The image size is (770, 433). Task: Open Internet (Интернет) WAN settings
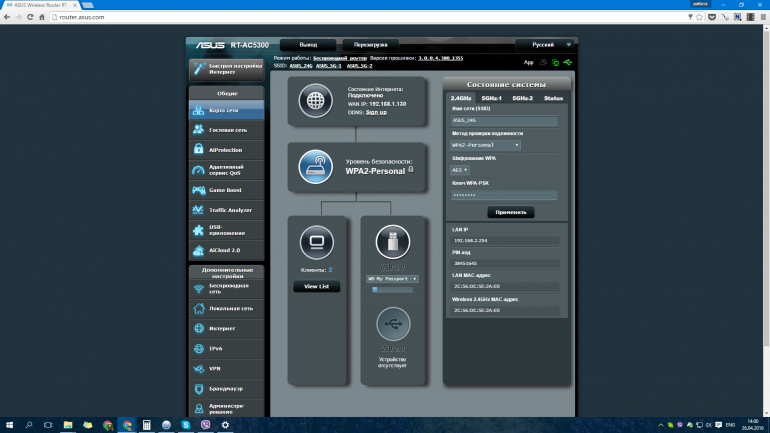[226, 328]
